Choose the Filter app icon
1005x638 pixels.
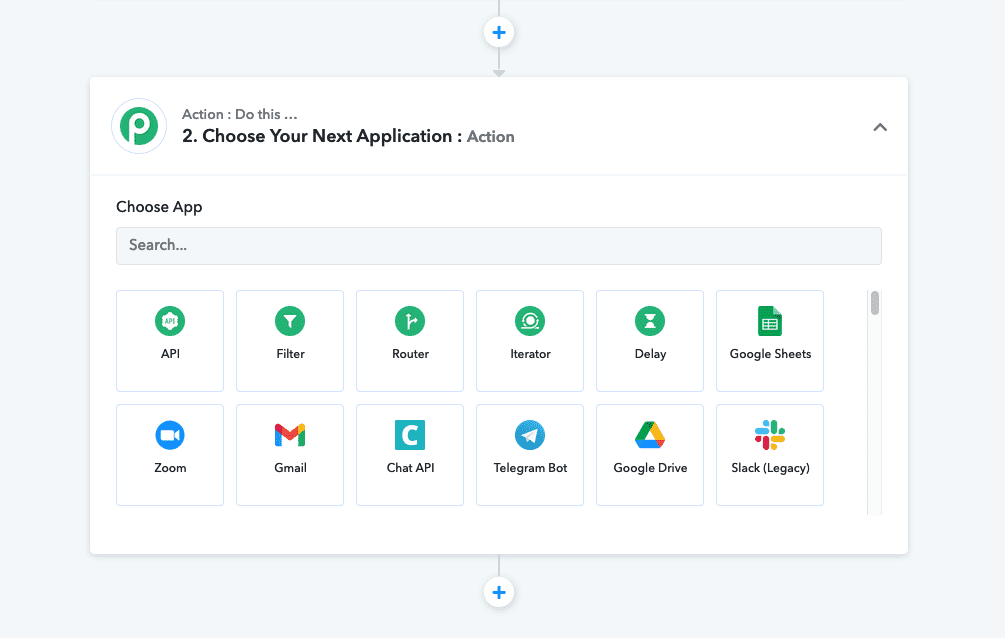tap(290, 321)
